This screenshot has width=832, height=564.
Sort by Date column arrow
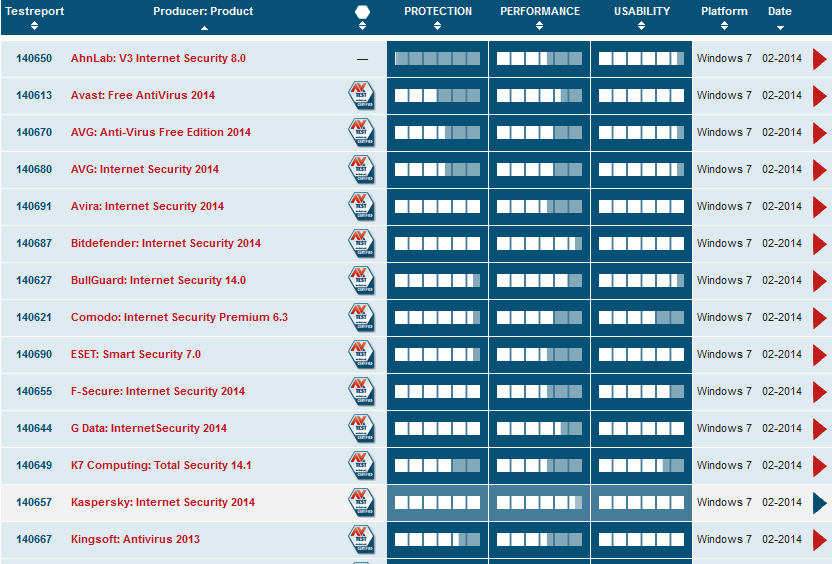[780, 28]
